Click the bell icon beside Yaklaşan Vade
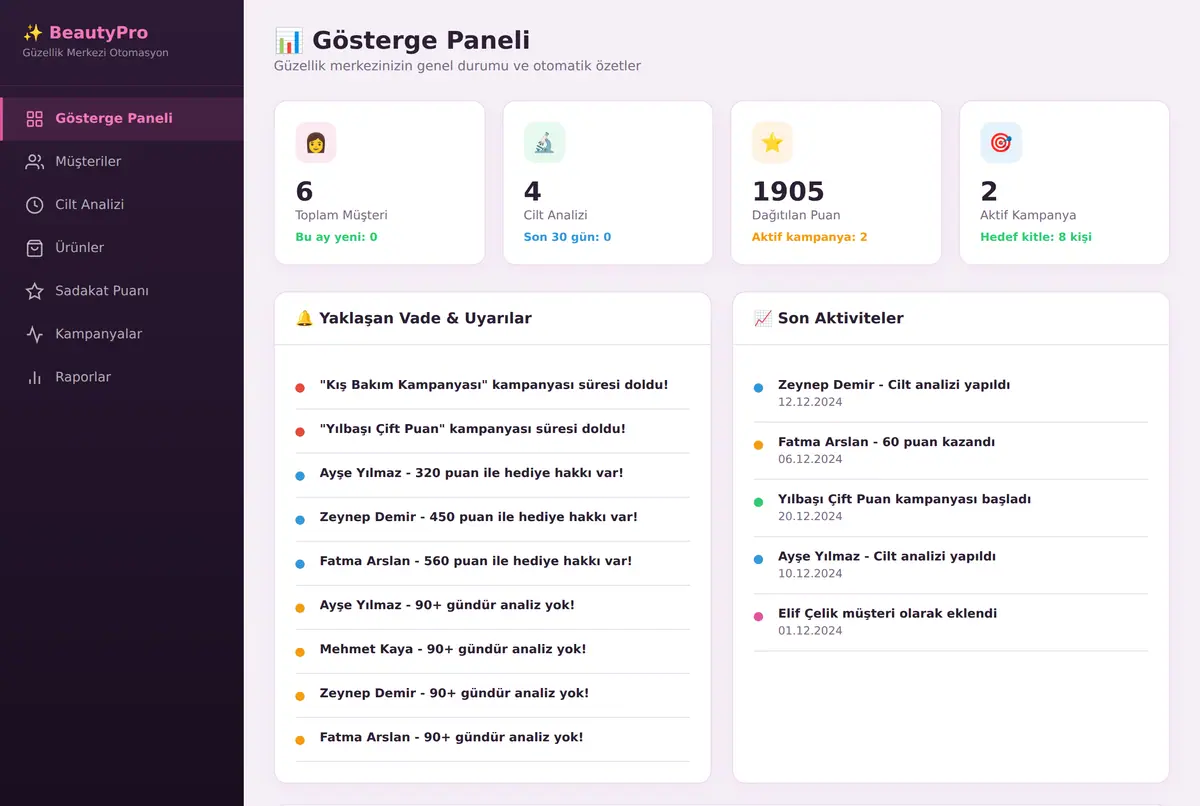Viewport: 1200px width, 806px height. 305,318
